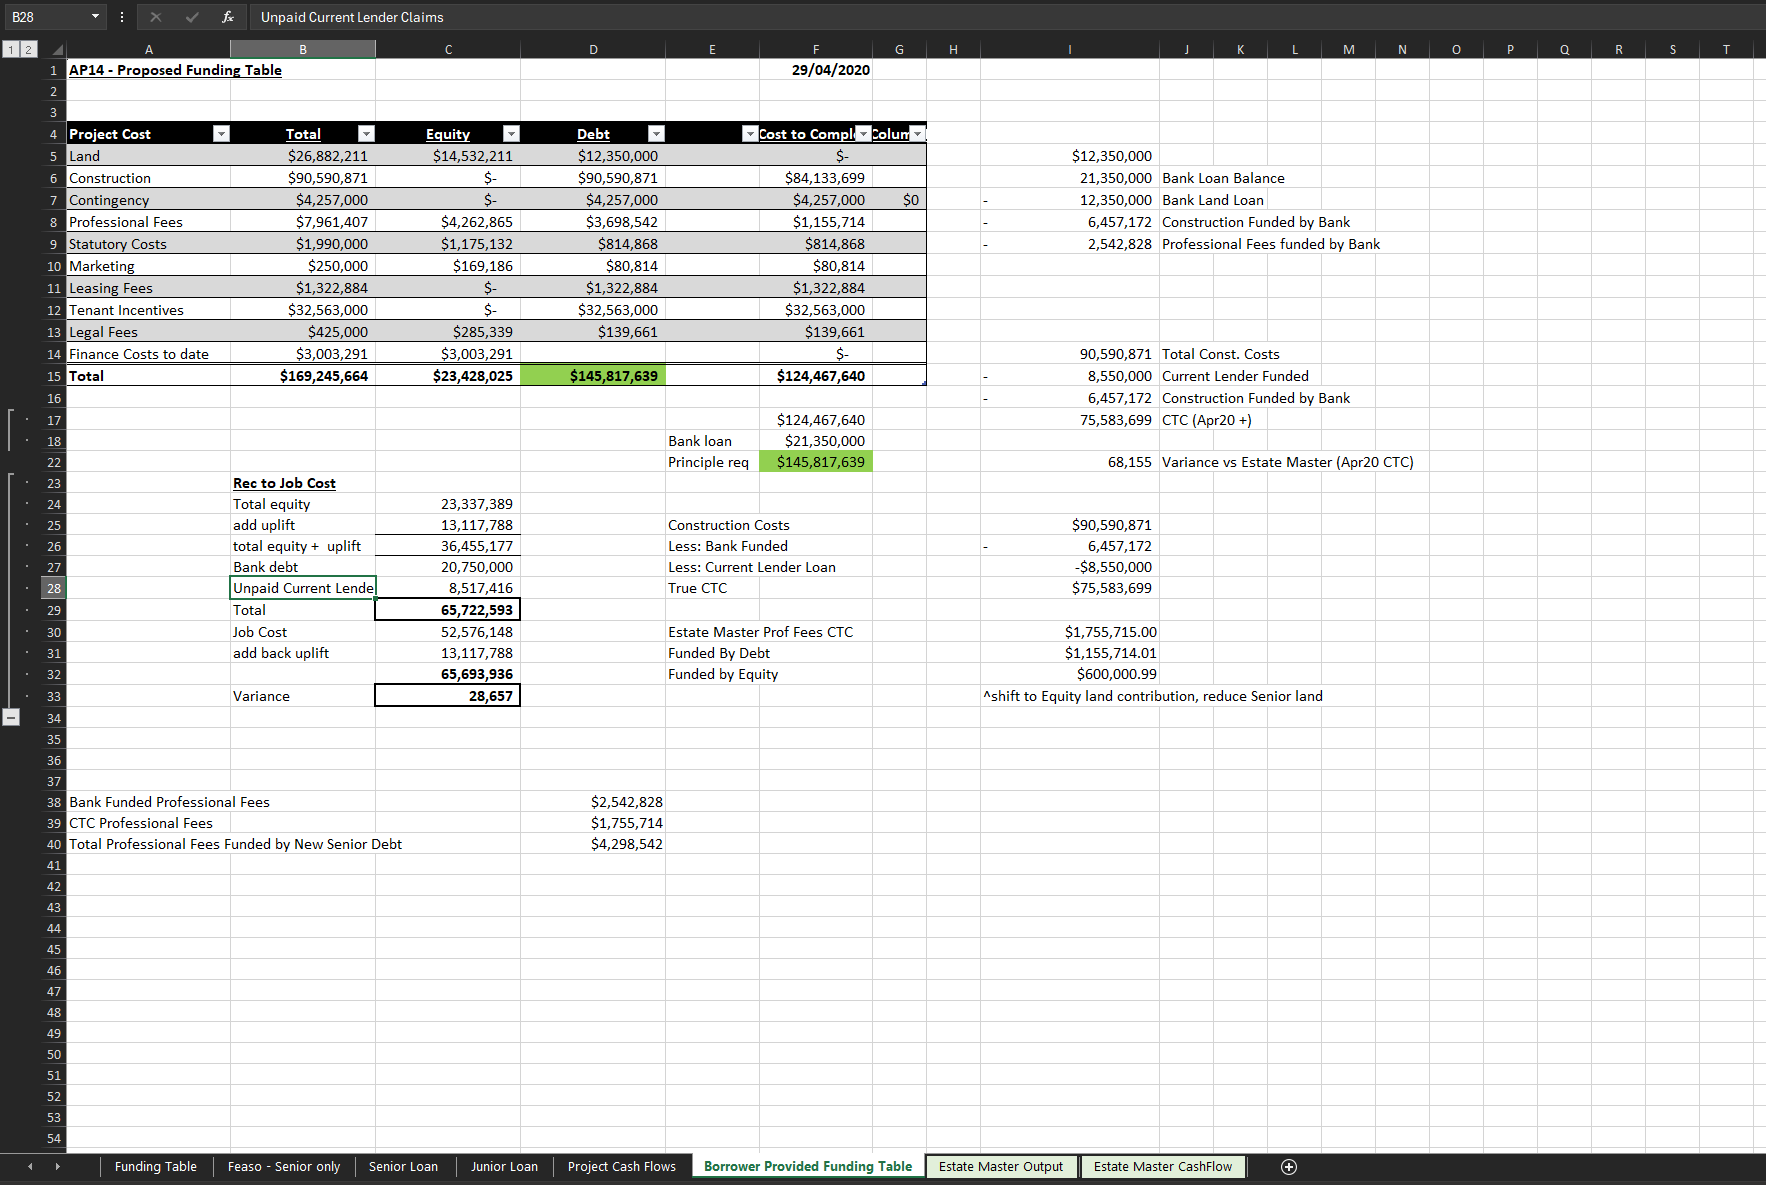The image size is (1766, 1185).
Task: Open the Cost to Complete filter dropdown
Action: click(x=864, y=134)
